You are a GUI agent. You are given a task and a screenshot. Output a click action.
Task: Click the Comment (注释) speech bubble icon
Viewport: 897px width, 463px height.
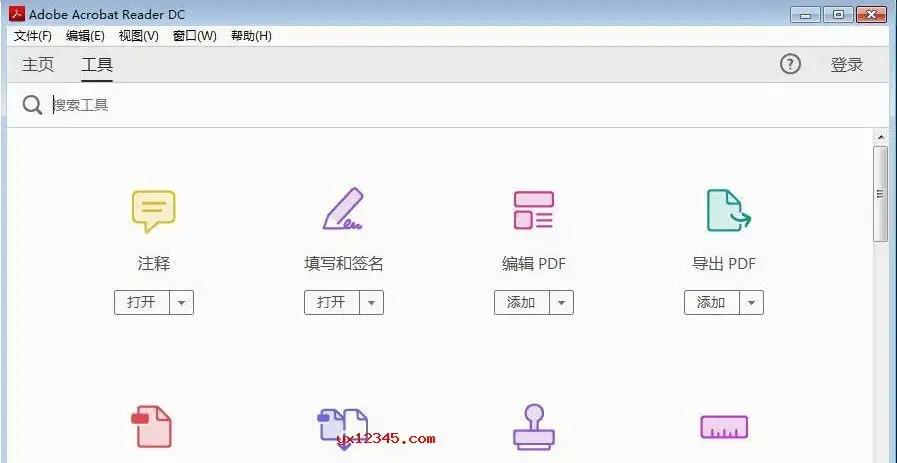click(x=153, y=211)
